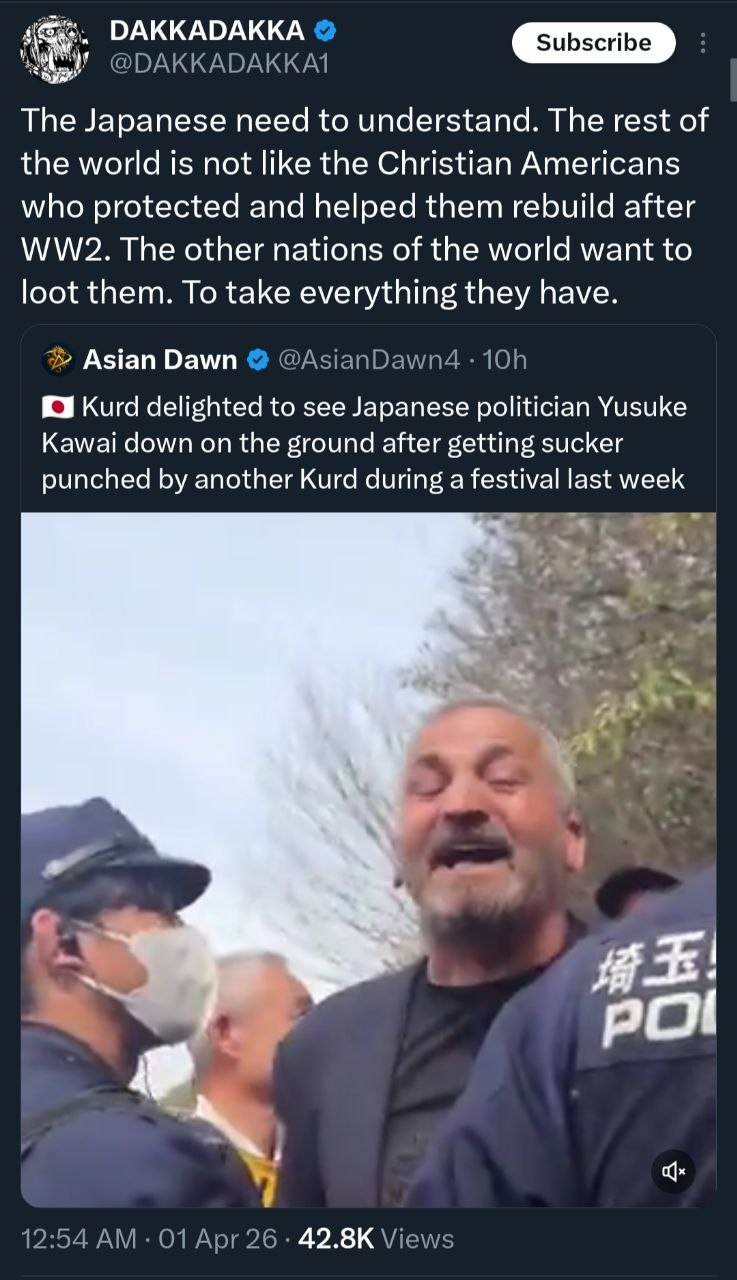
Task: Click Asian Dawn verified checkmark
Action: pos(257,360)
